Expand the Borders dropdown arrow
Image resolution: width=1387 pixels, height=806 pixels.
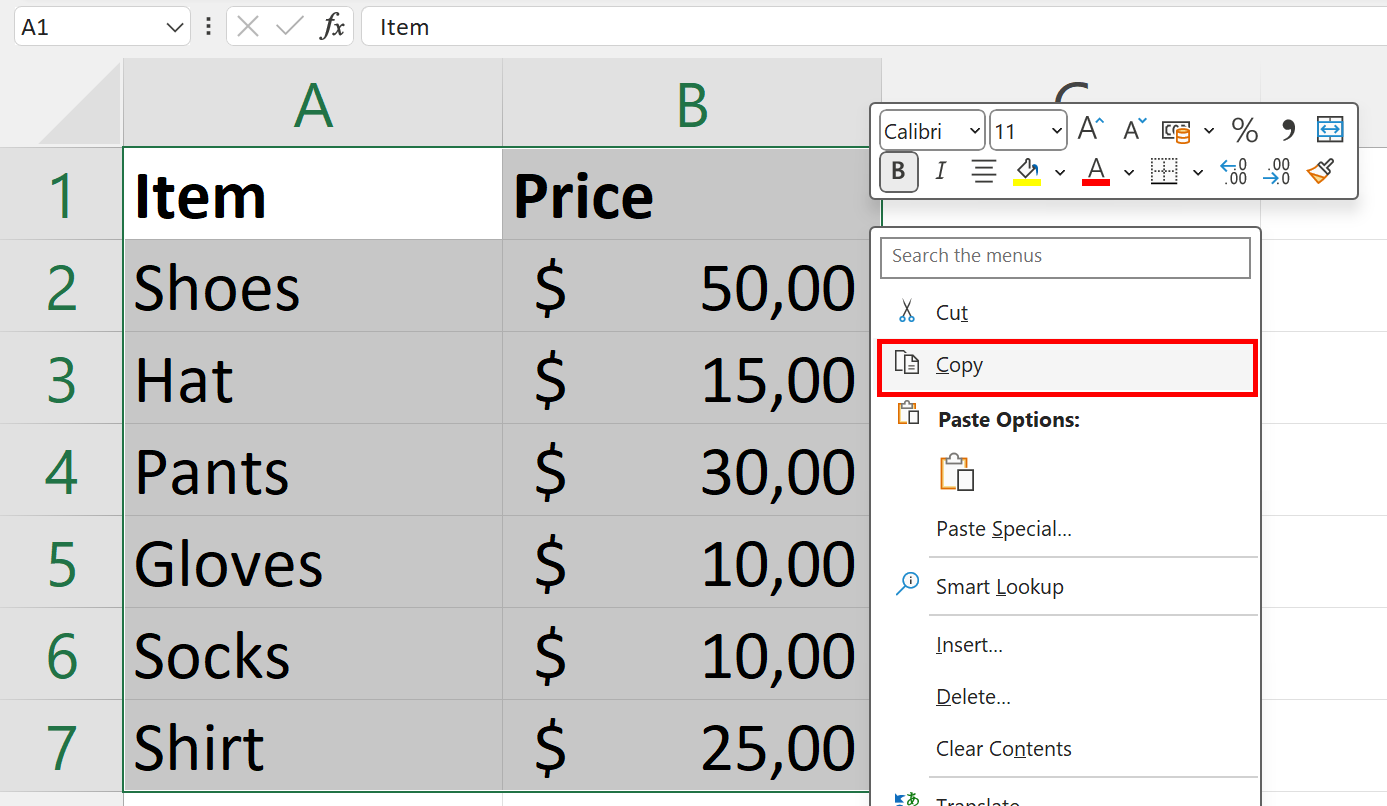click(x=1198, y=173)
